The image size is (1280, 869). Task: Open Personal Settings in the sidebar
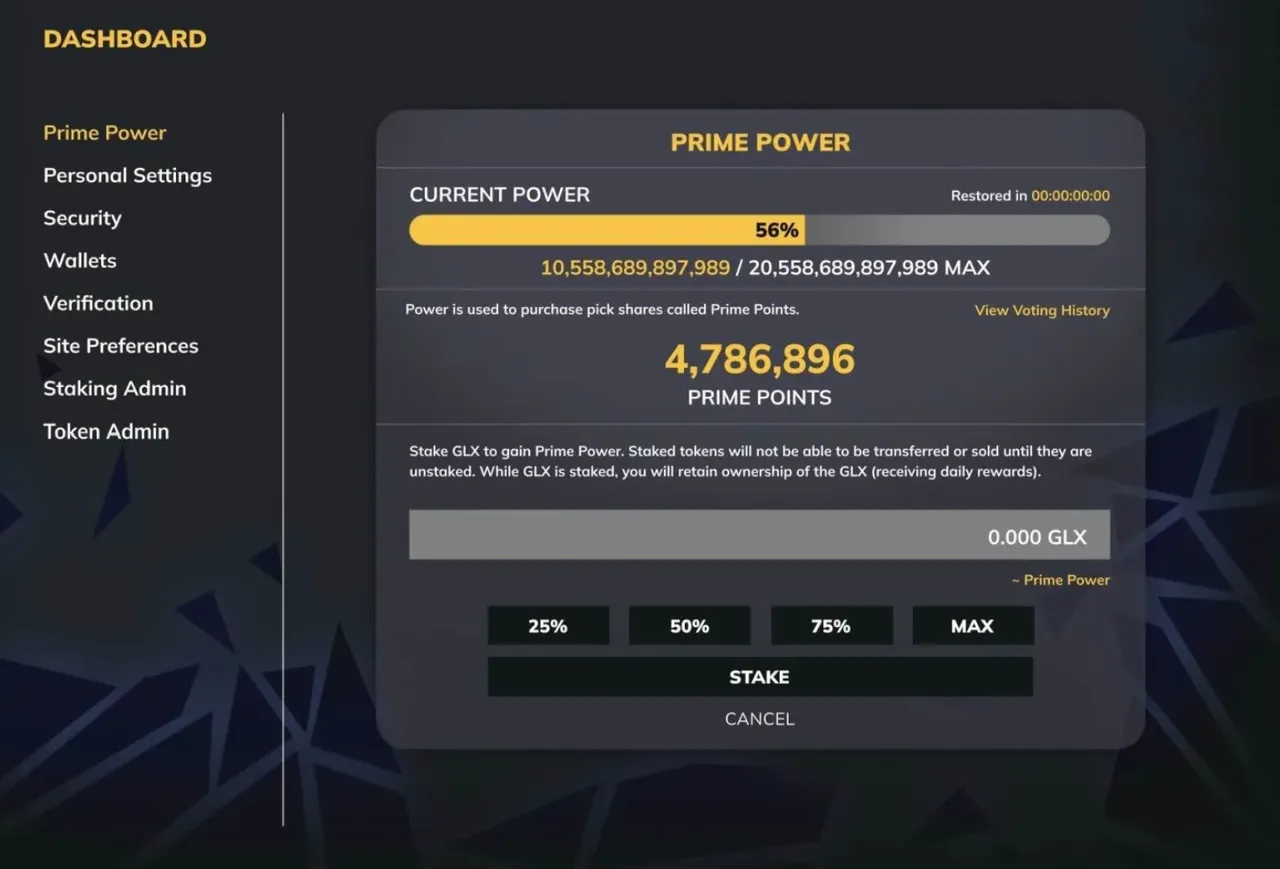128,175
